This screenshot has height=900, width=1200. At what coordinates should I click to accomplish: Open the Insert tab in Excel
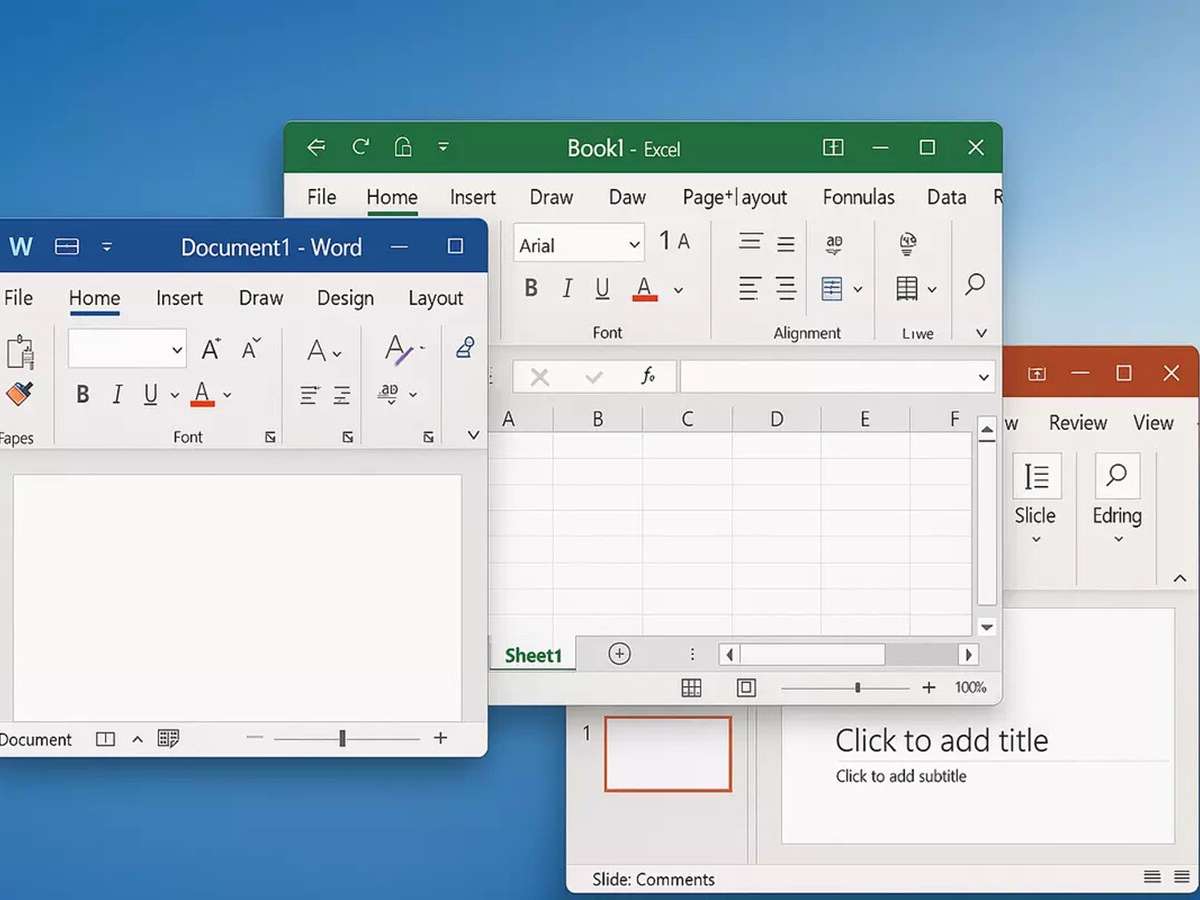pyautogui.click(x=472, y=197)
